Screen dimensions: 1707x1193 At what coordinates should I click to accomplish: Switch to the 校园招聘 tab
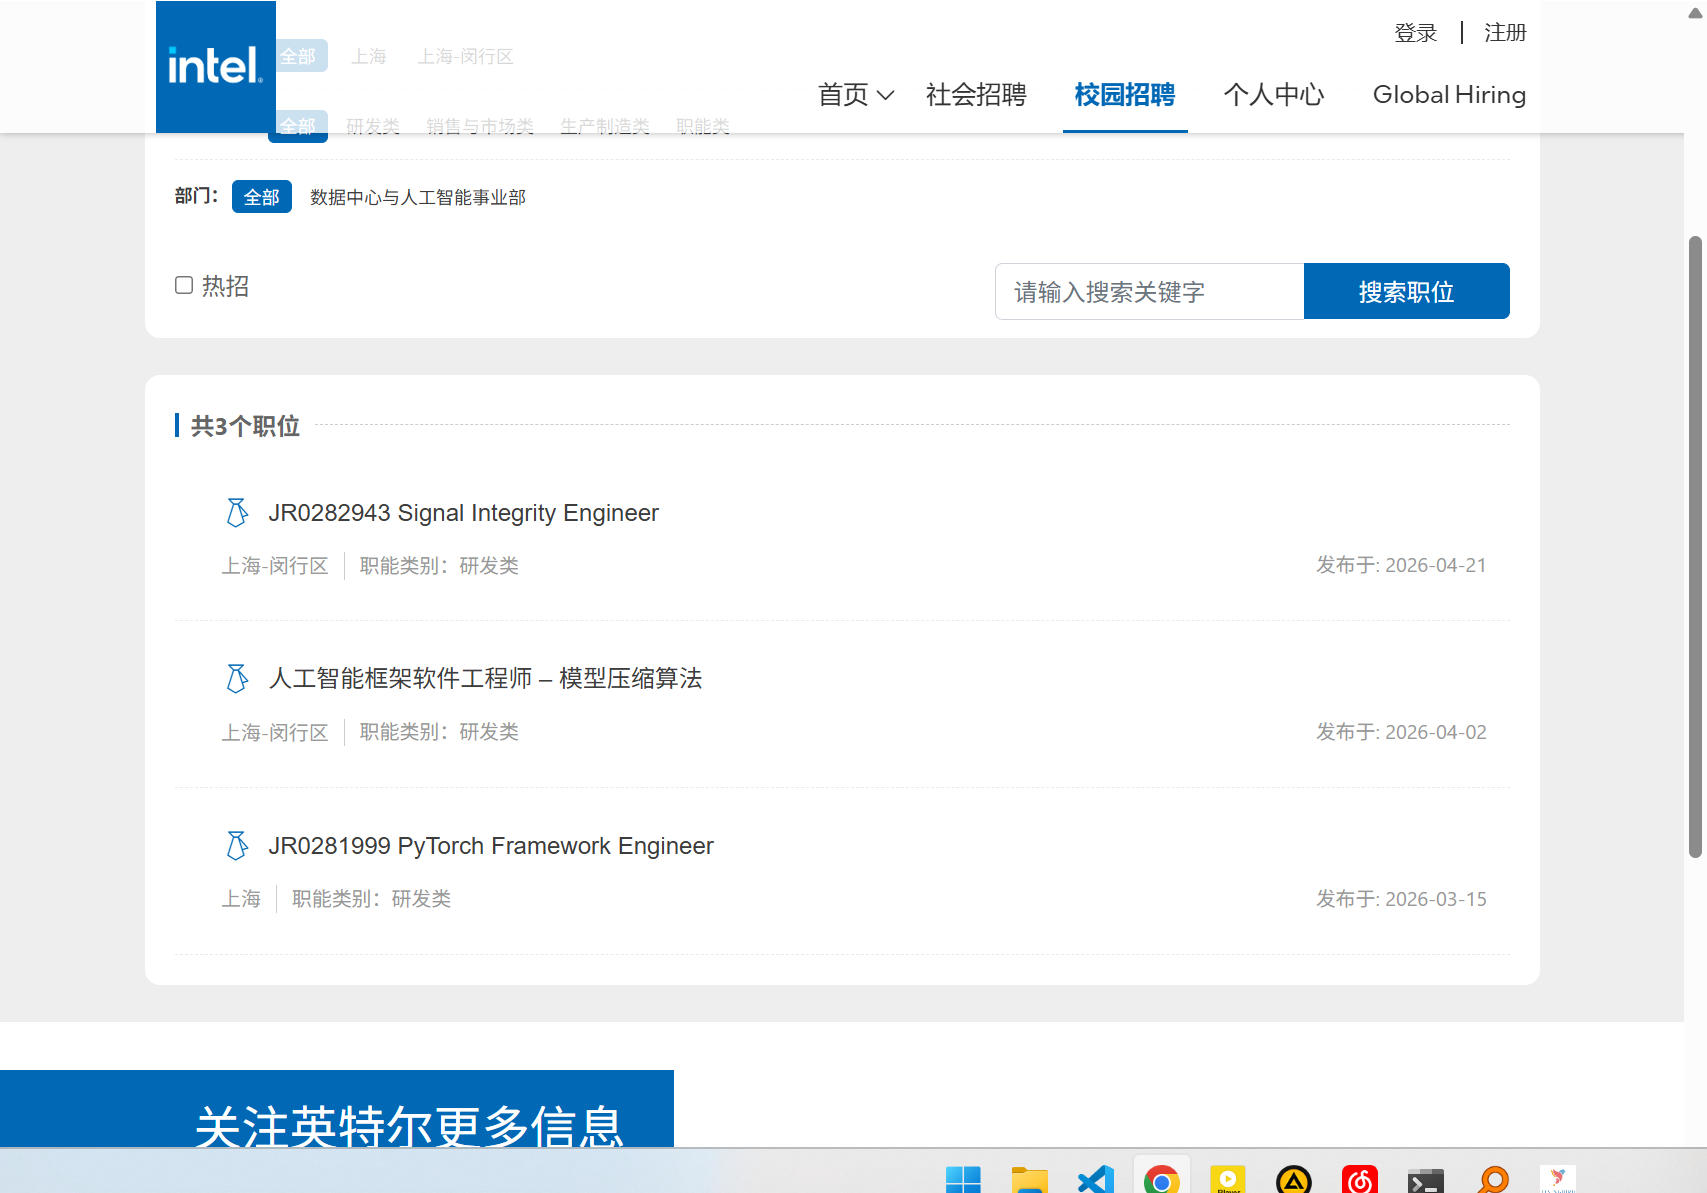click(x=1124, y=95)
